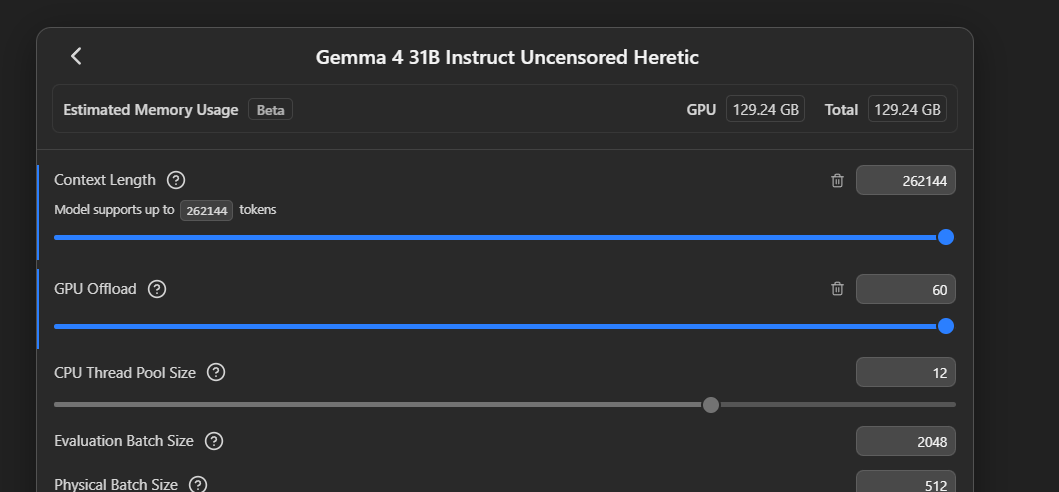Click the 262144 supported tokens badge
1059x492 pixels.
(x=207, y=210)
